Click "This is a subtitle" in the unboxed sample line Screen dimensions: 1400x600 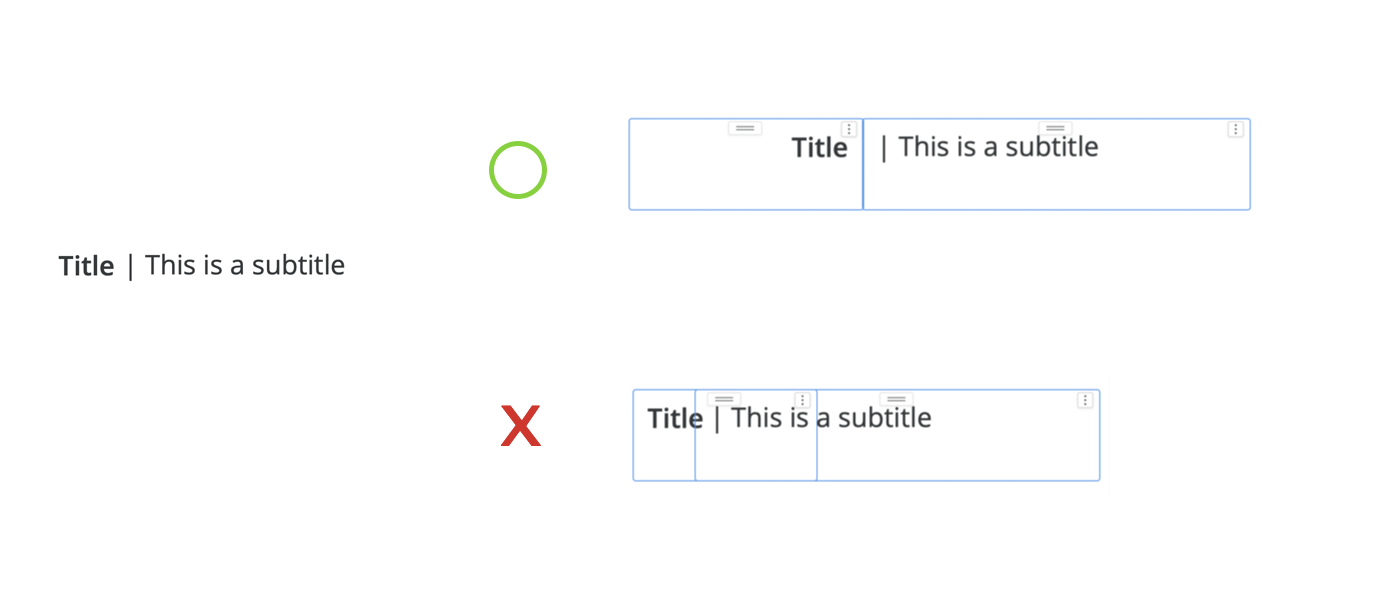[245, 265]
